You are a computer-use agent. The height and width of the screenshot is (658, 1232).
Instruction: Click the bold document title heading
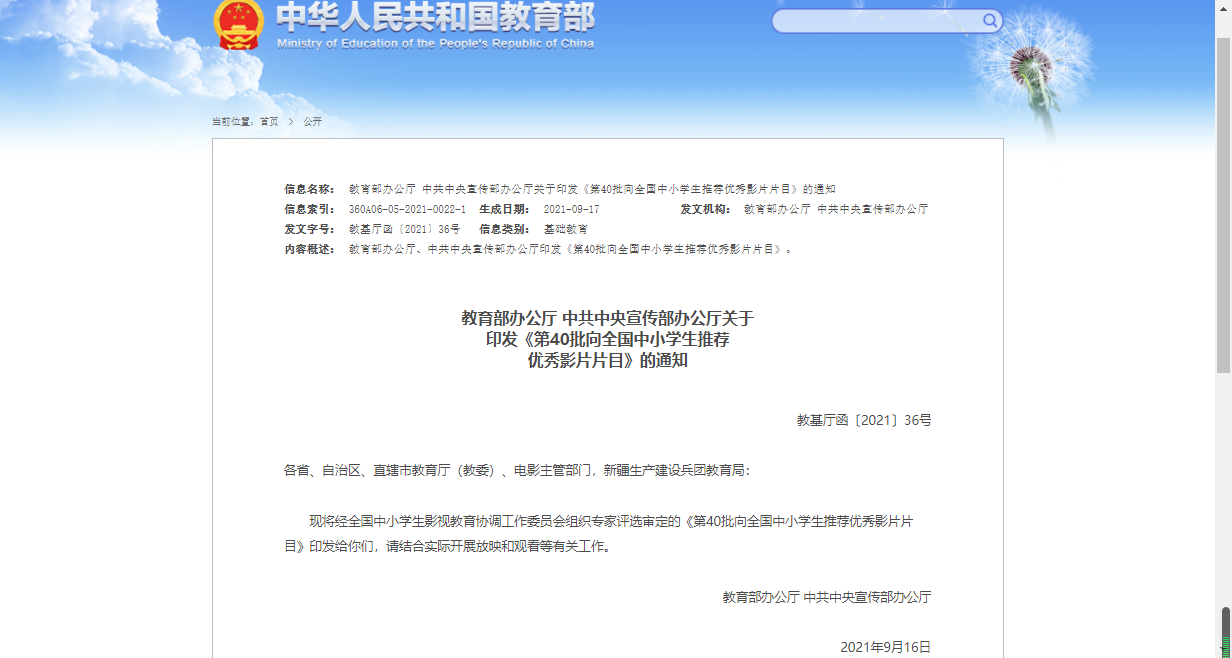click(607, 339)
